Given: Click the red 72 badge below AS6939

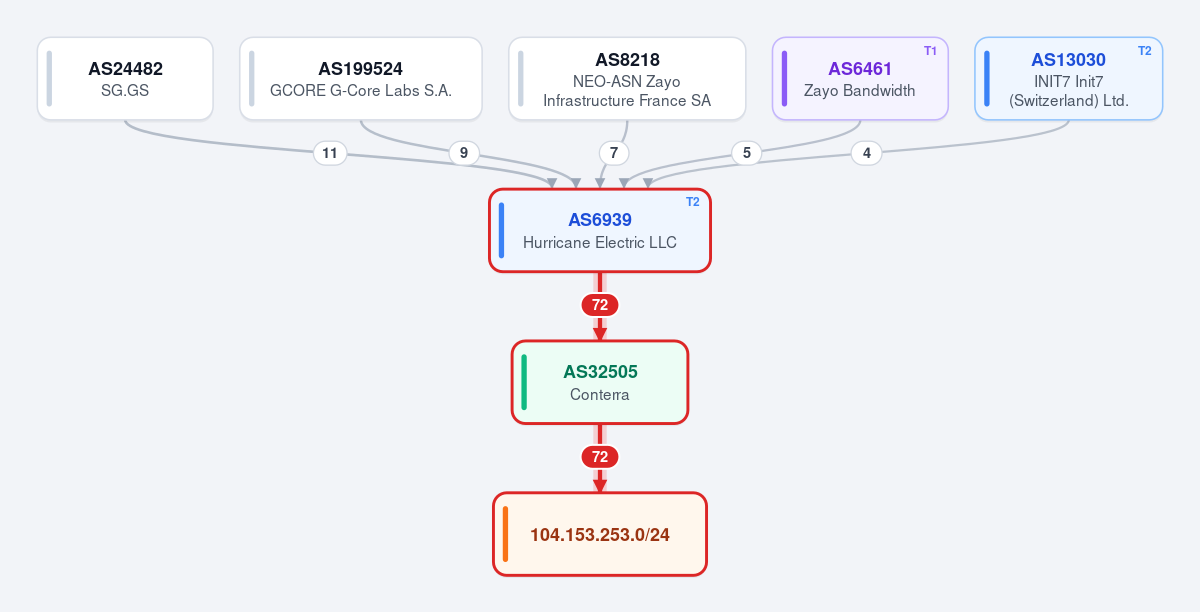Looking at the screenshot, I should 600,305.
